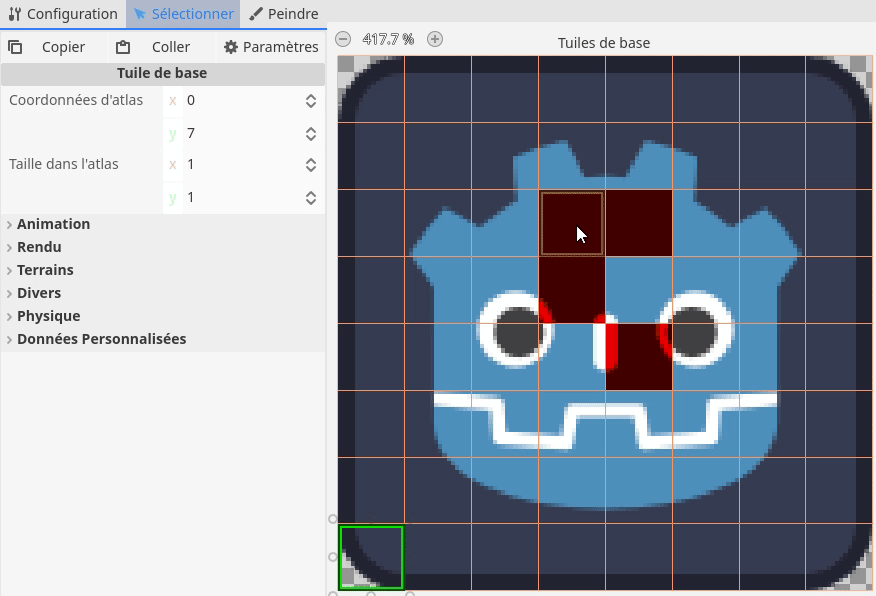Click the Coordonnées d'atlas label
The height and width of the screenshot is (596, 876).
76,100
